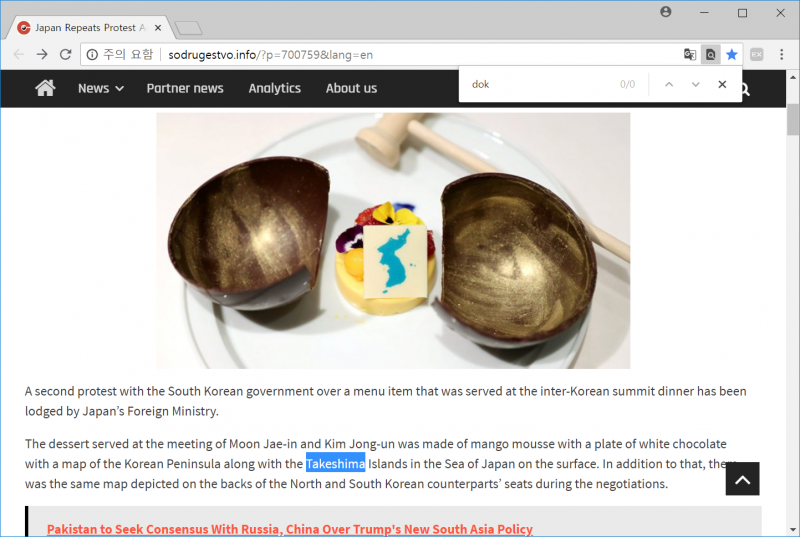Screen dimensions: 800x537
Task: Bookmark this page with the star
Action: (x=732, y=55)
